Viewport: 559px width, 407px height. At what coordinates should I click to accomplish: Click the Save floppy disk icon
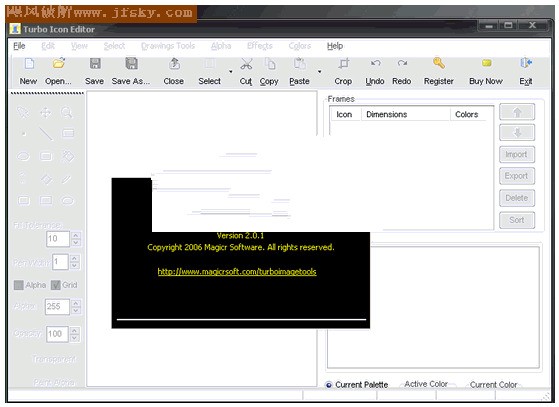(94, 63)
